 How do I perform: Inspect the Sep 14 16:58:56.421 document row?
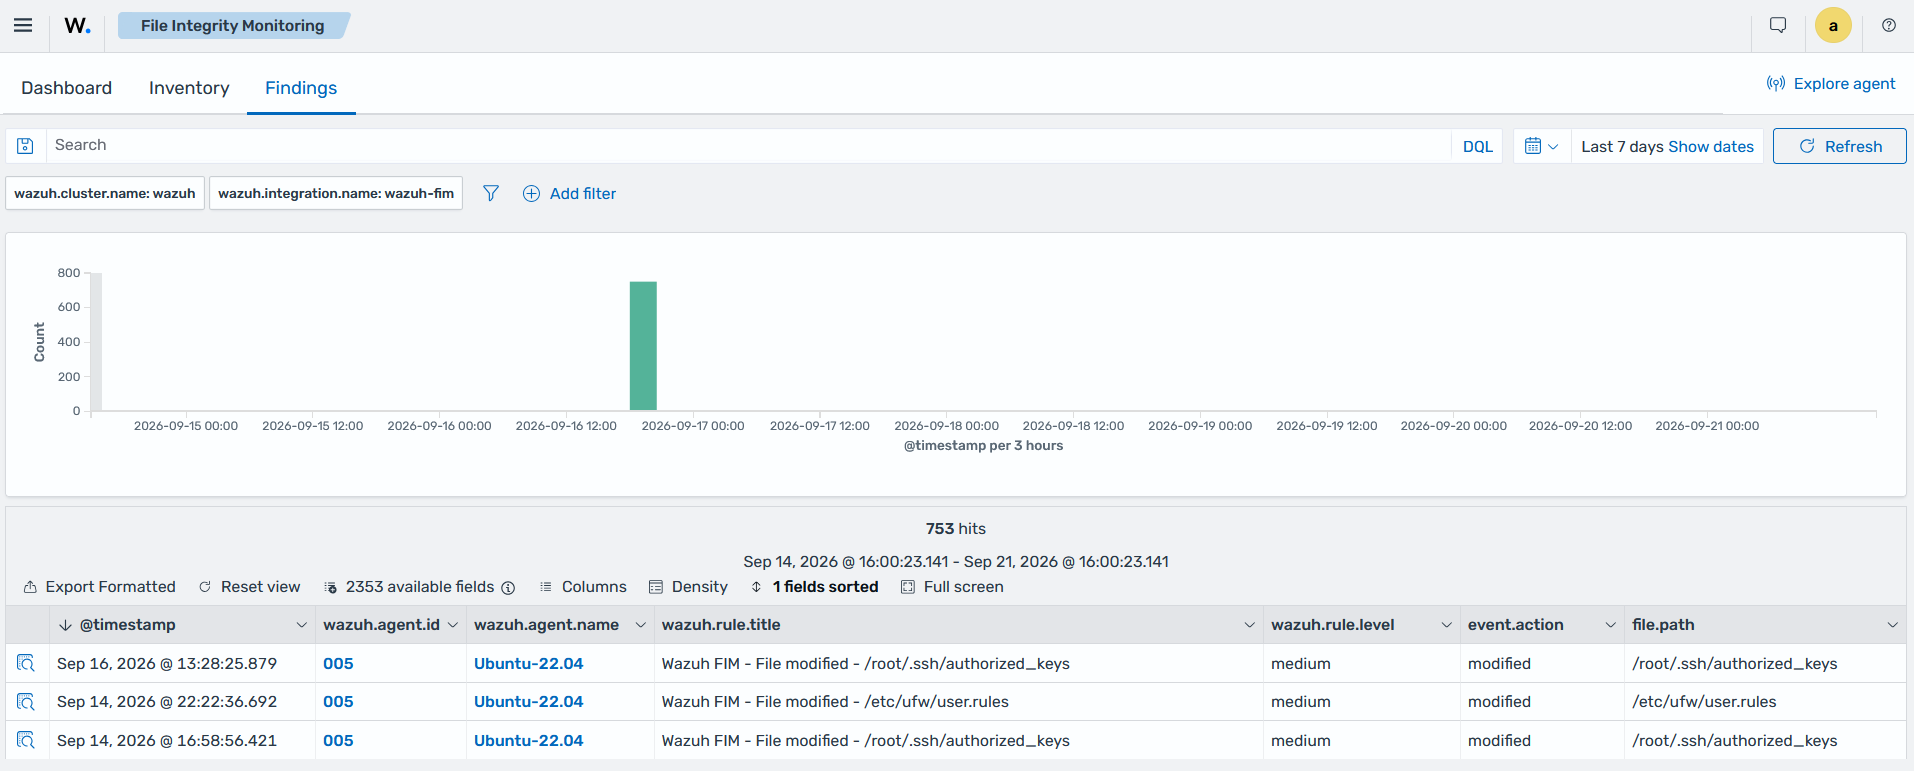pos(26,740)
